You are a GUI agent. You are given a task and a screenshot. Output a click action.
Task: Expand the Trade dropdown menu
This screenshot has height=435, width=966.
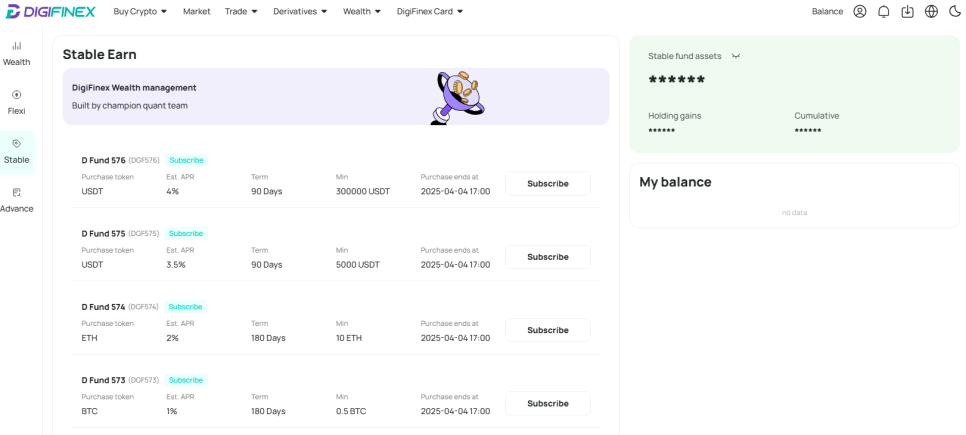click(241, 11)
